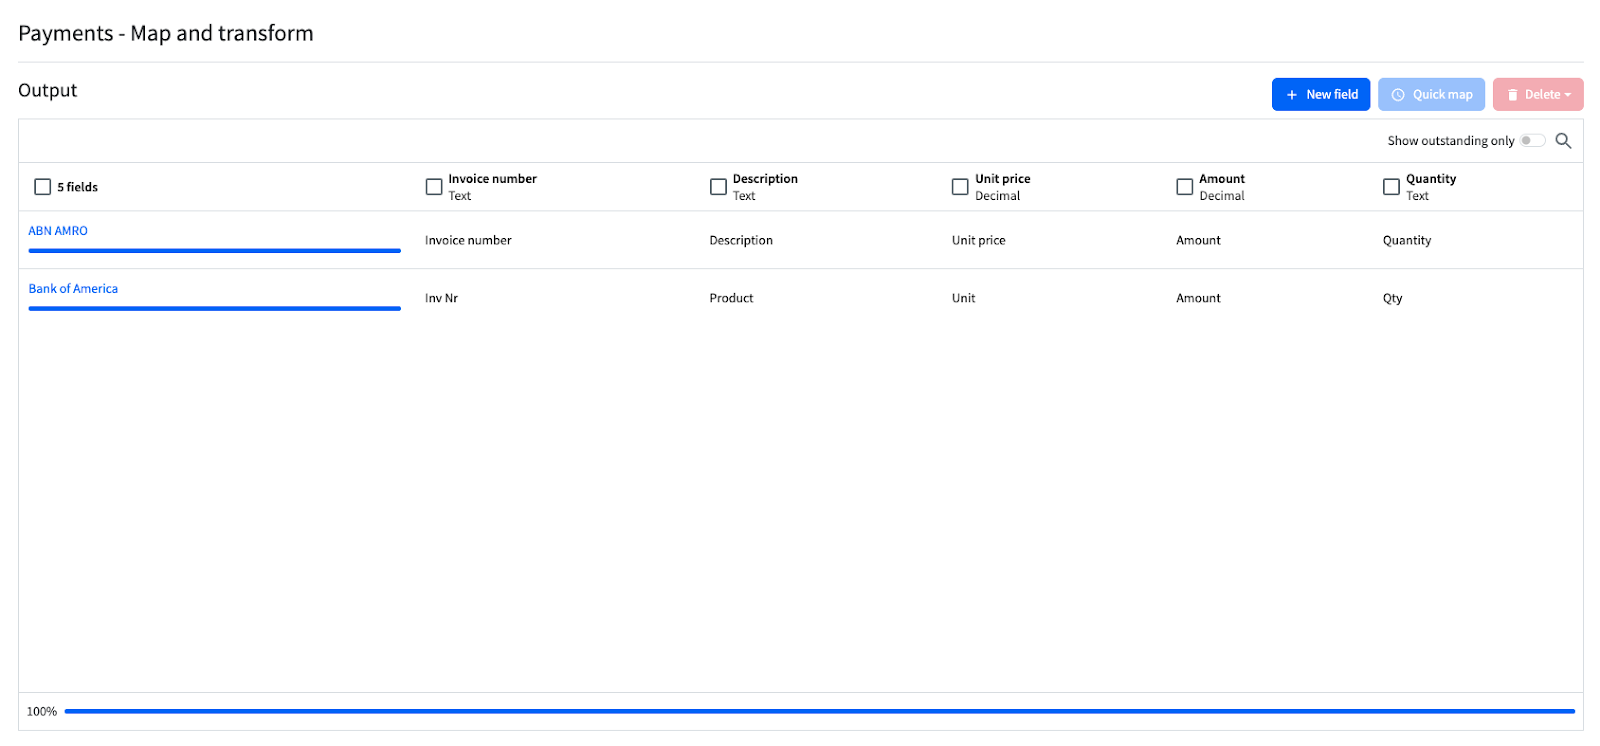Check the Quantity field checkbox
This screenshot has height=746, width=1600.
pyautogui.click(x=1391, y=187)
